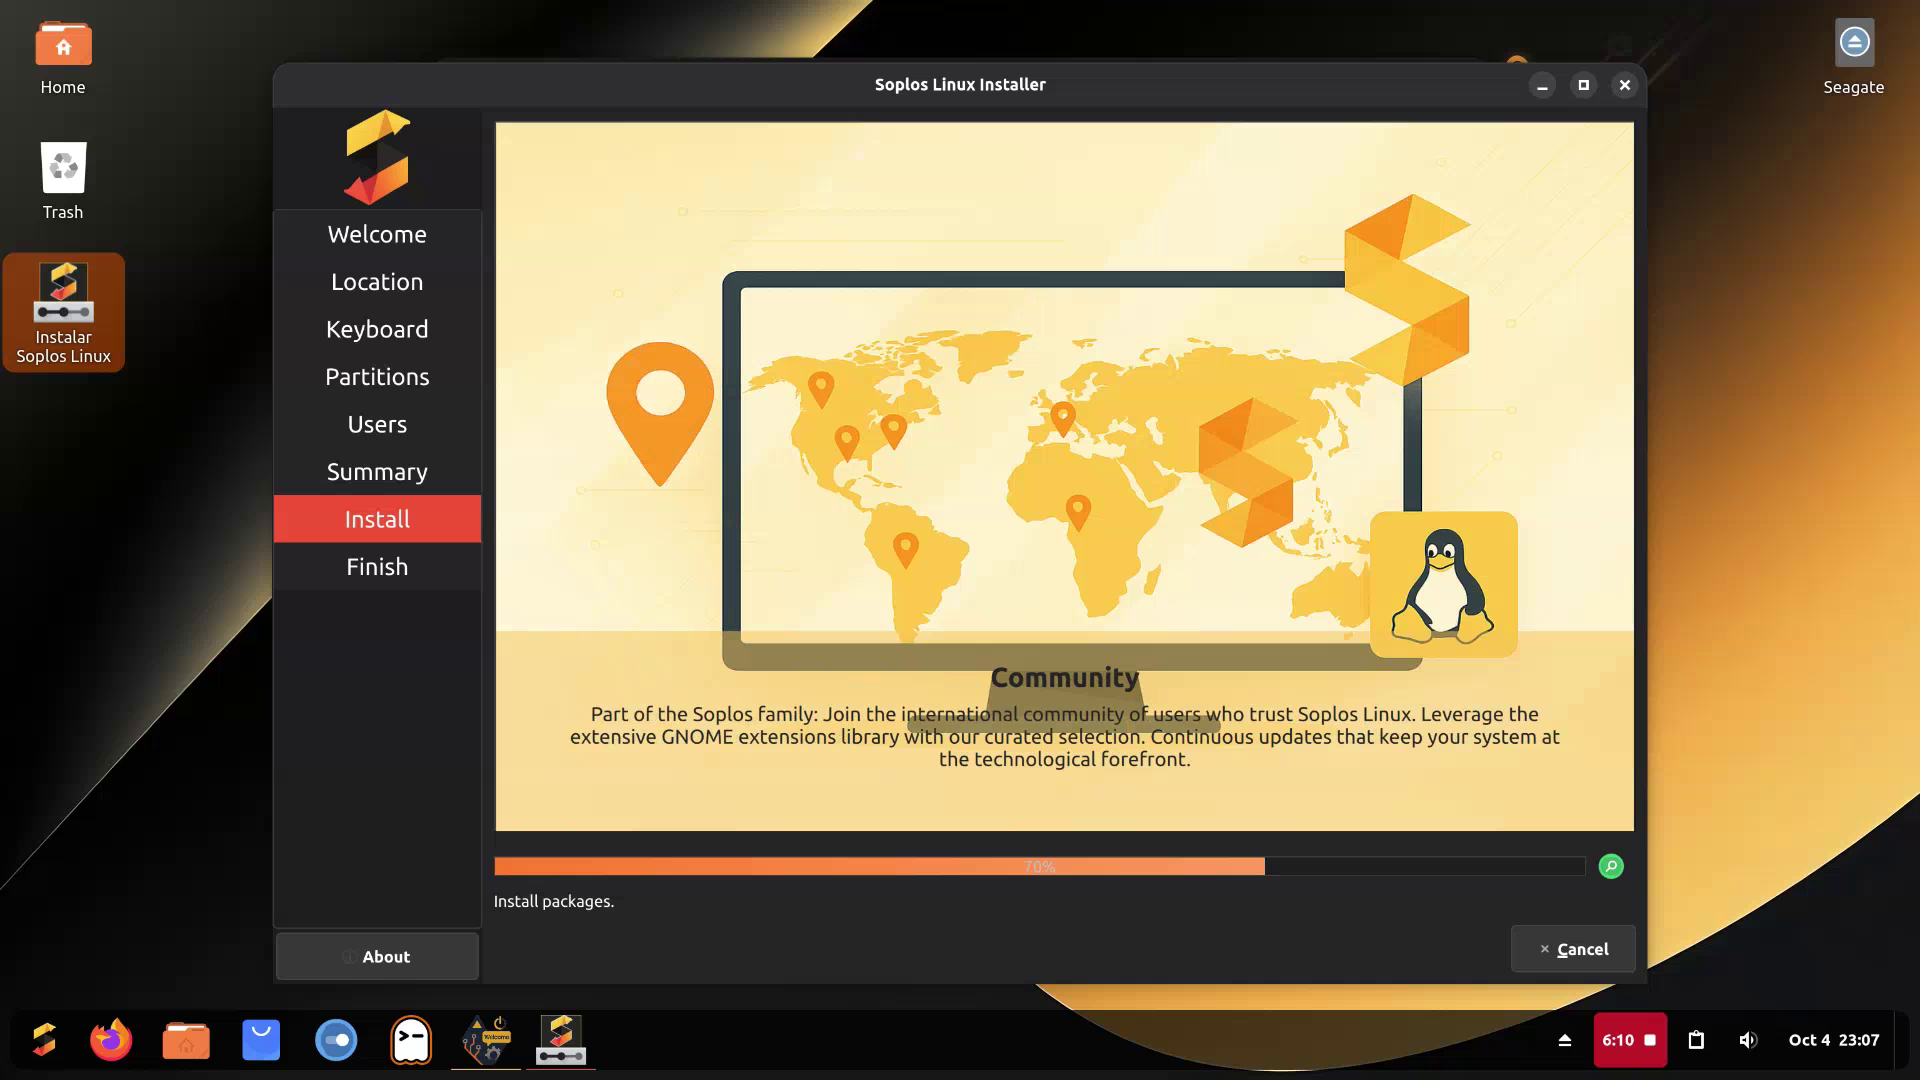Image resolution: width=1920 pixels, height=1080 pixels.
Task: Open the blue toggle settings app in taskbar
Action: 336,1040
